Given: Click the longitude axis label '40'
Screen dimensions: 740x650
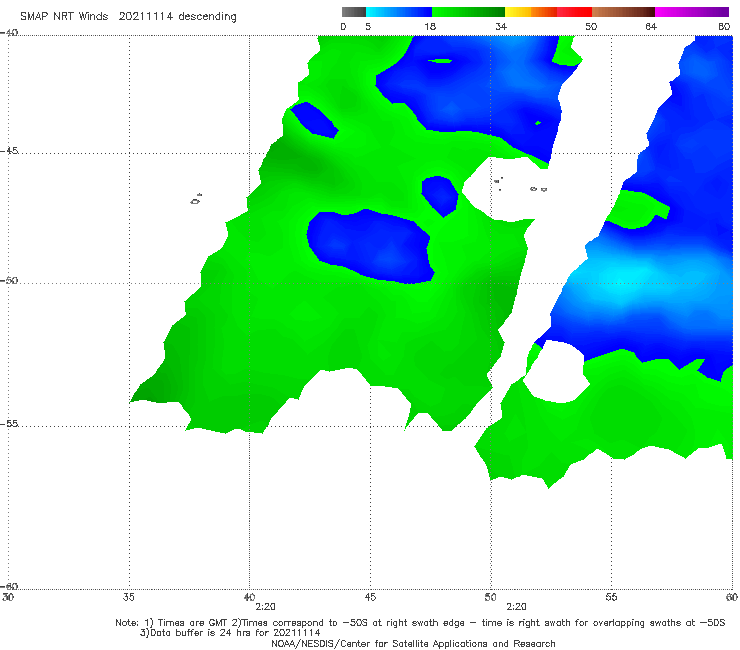Looking at the screenshot, I should point(249,597).
